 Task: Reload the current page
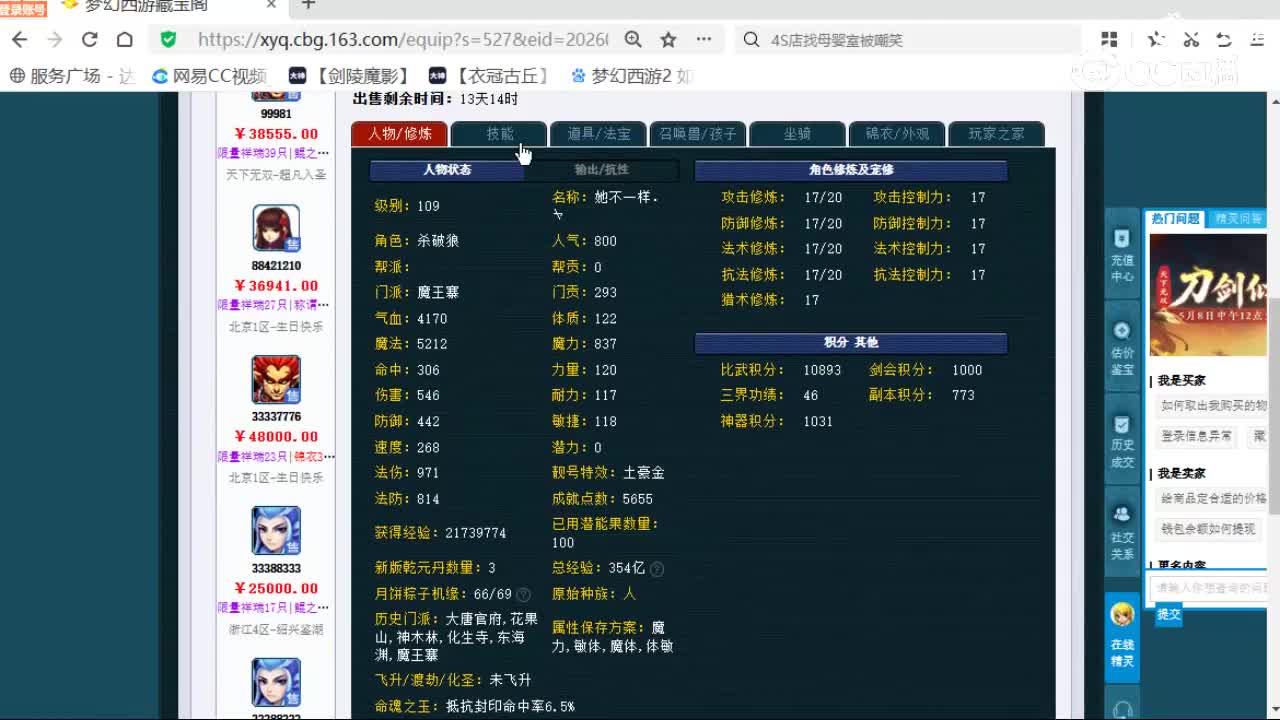click(90, 40)
